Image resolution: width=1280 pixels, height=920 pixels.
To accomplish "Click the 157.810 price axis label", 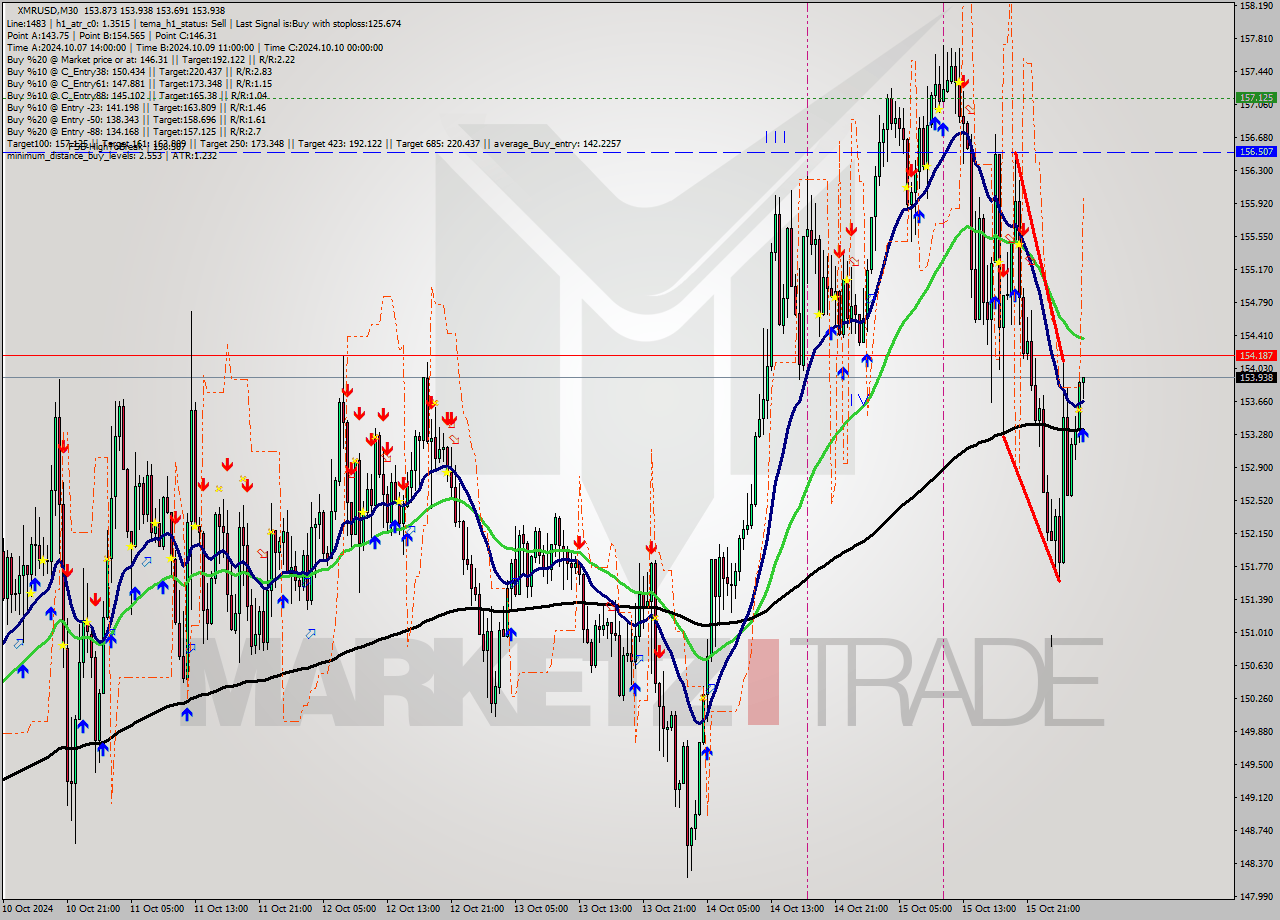I will click(1256, 39).
